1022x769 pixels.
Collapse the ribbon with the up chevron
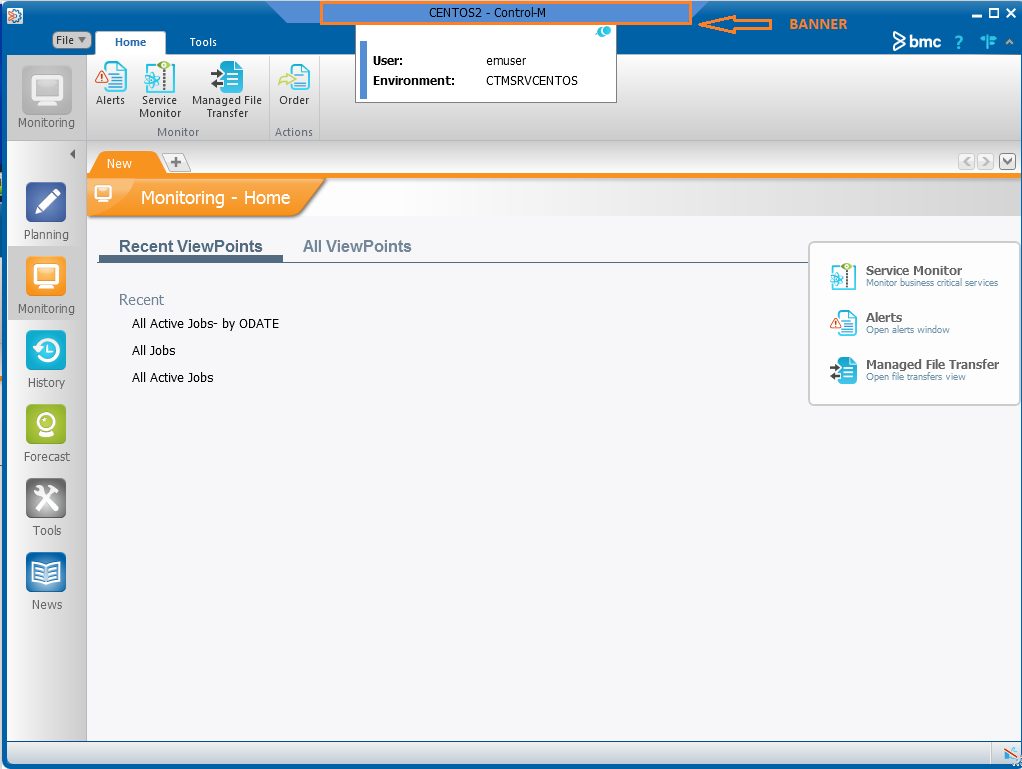(1010, 42)
